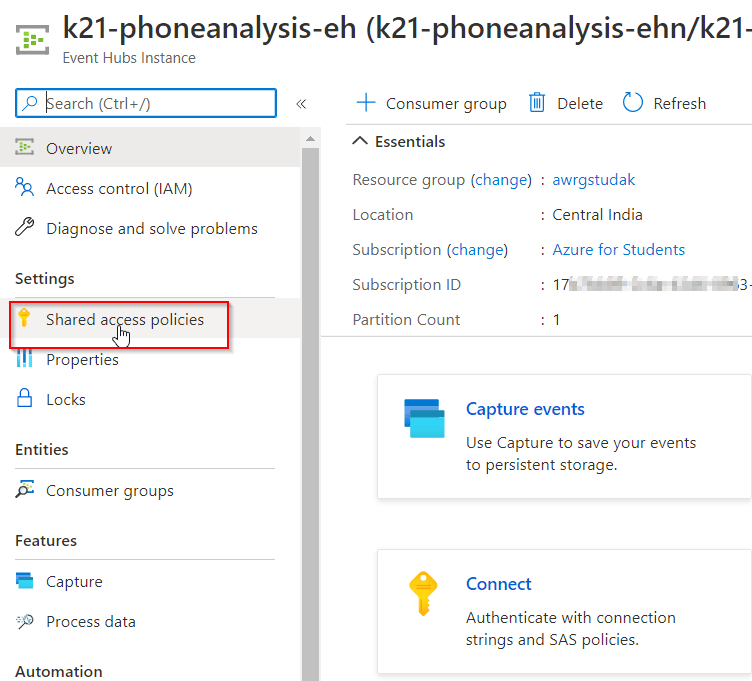The image size is (752, 681).
Task: Collapse the sidebar with double chevron
Action: pos(301,103)
